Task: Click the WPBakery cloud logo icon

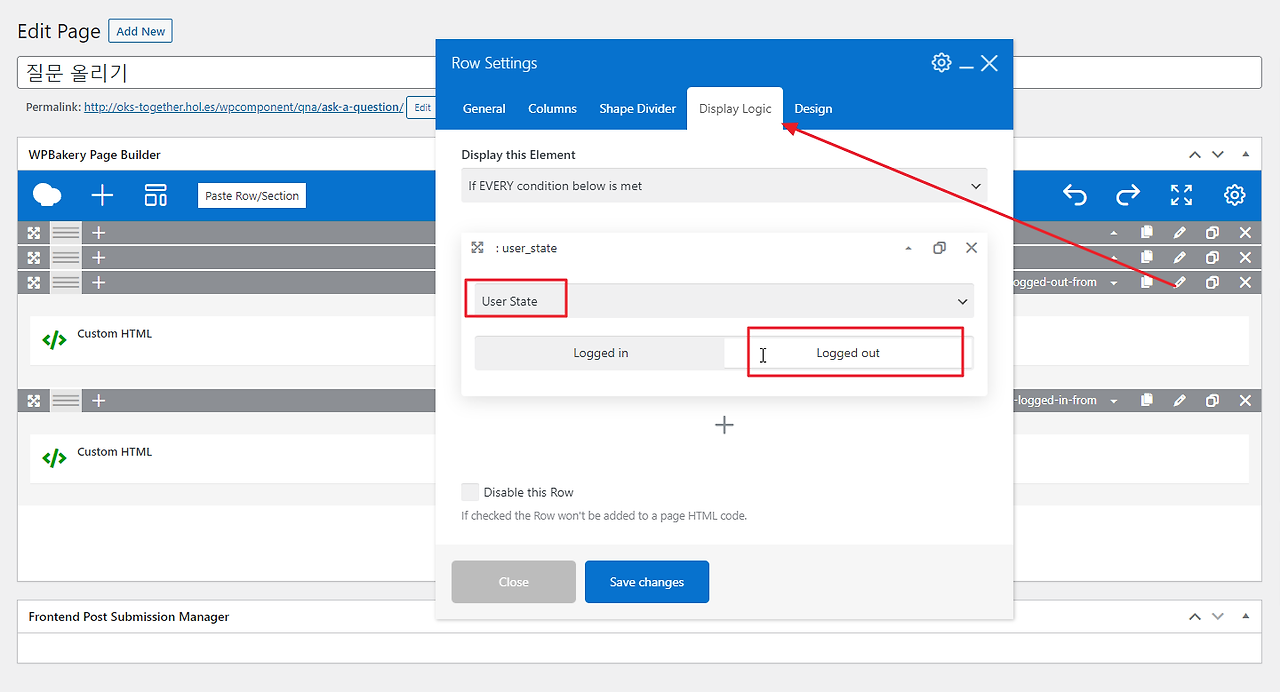Action: pos(47,195)
